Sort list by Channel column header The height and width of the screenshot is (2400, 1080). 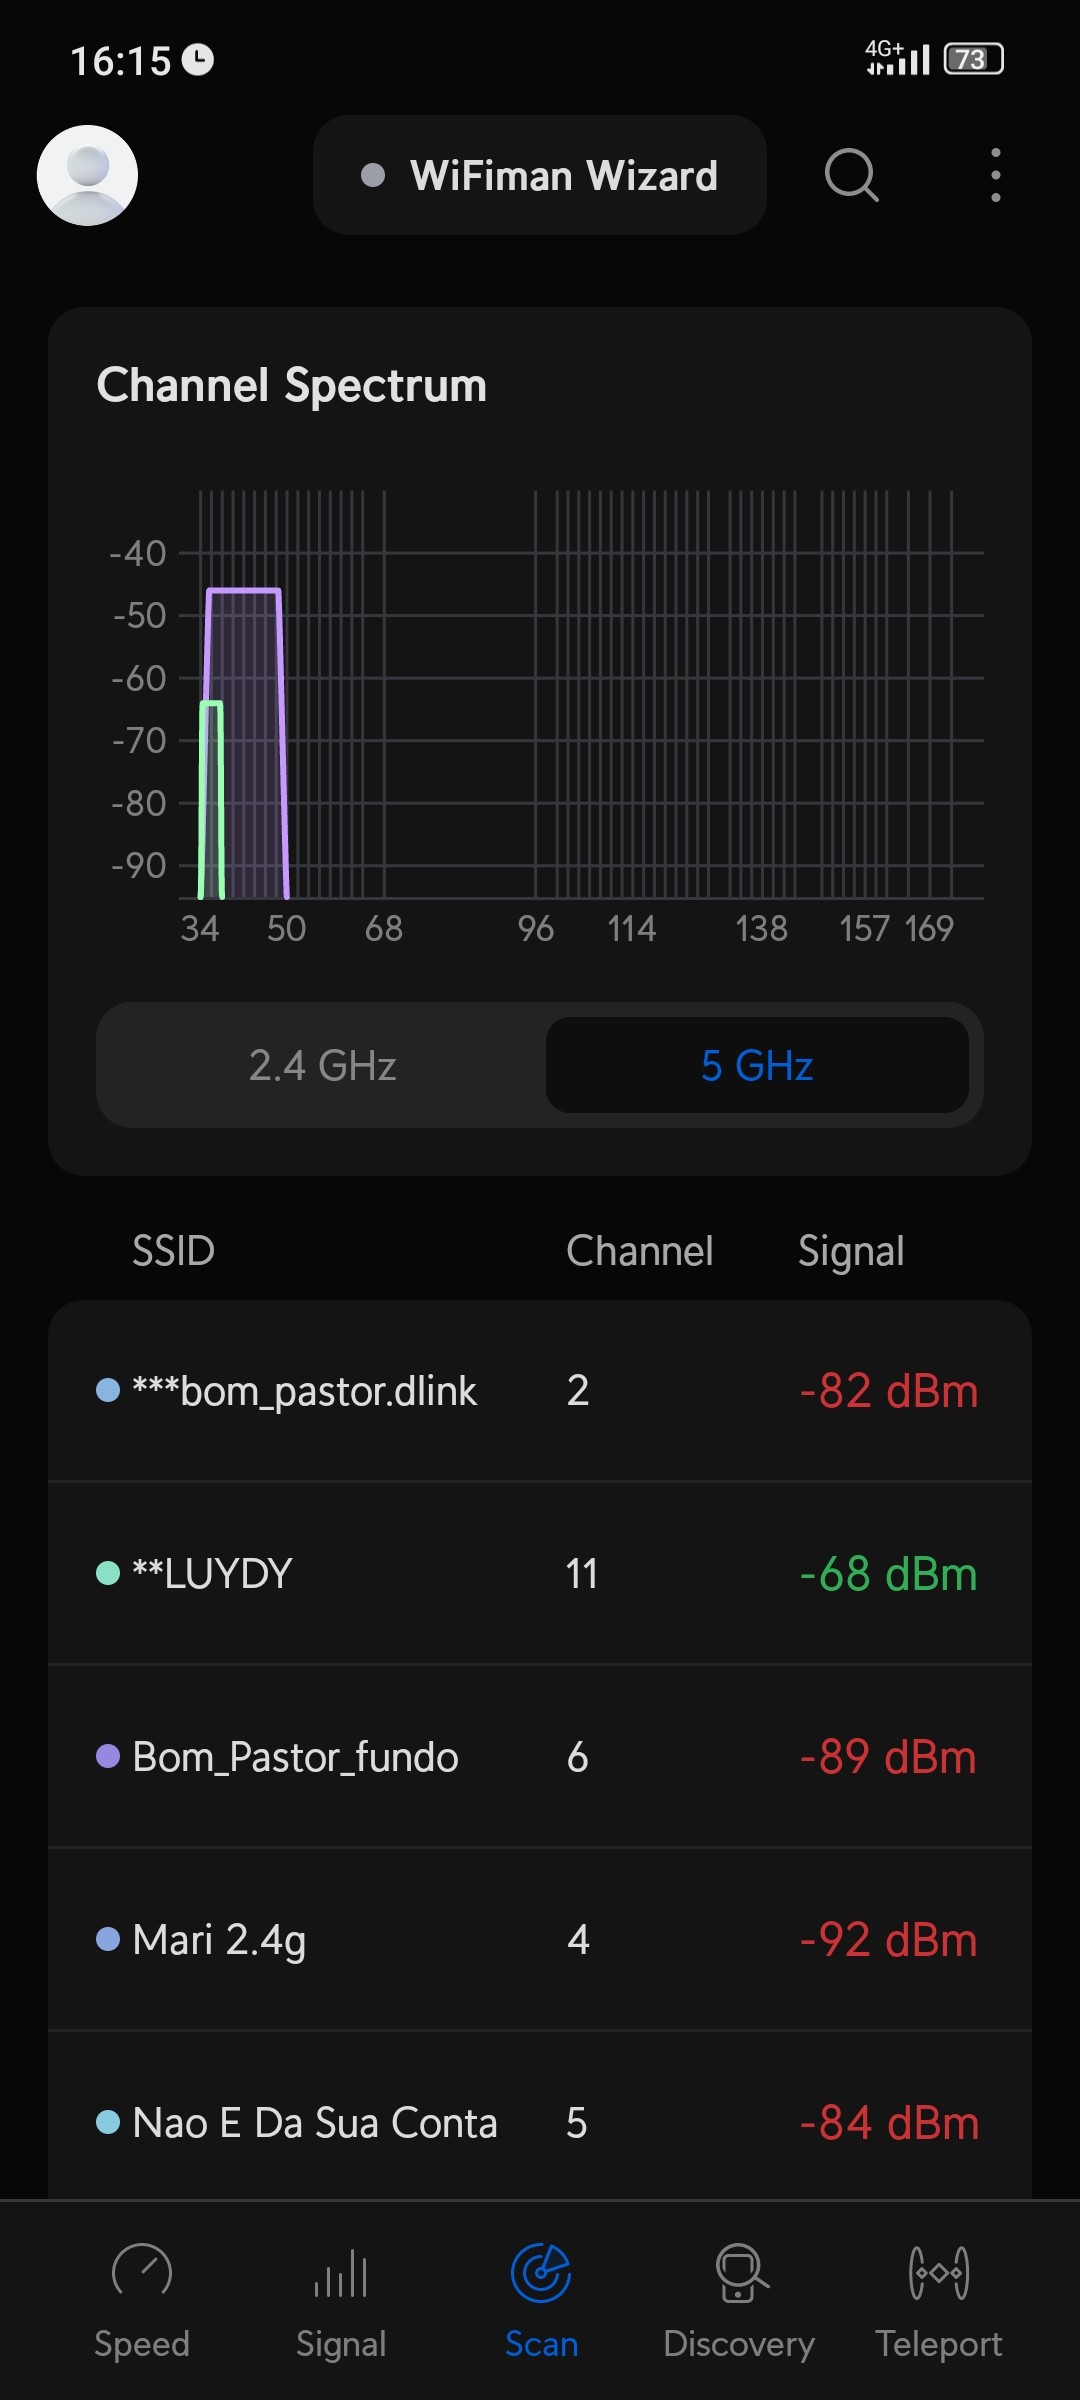(640, 1251)
